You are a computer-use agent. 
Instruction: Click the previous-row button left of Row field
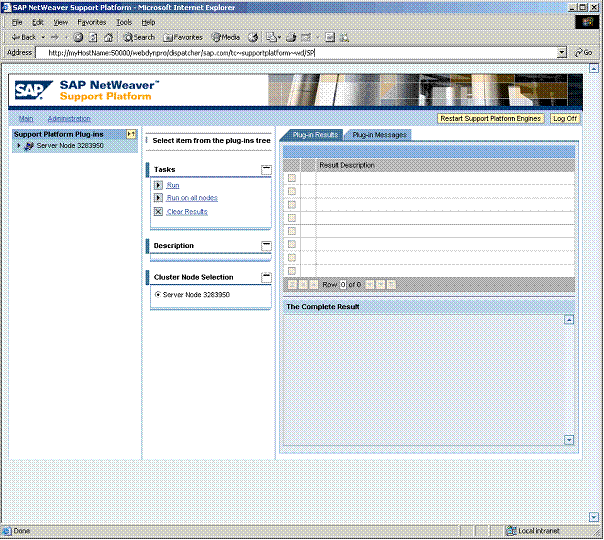point(314,285)
